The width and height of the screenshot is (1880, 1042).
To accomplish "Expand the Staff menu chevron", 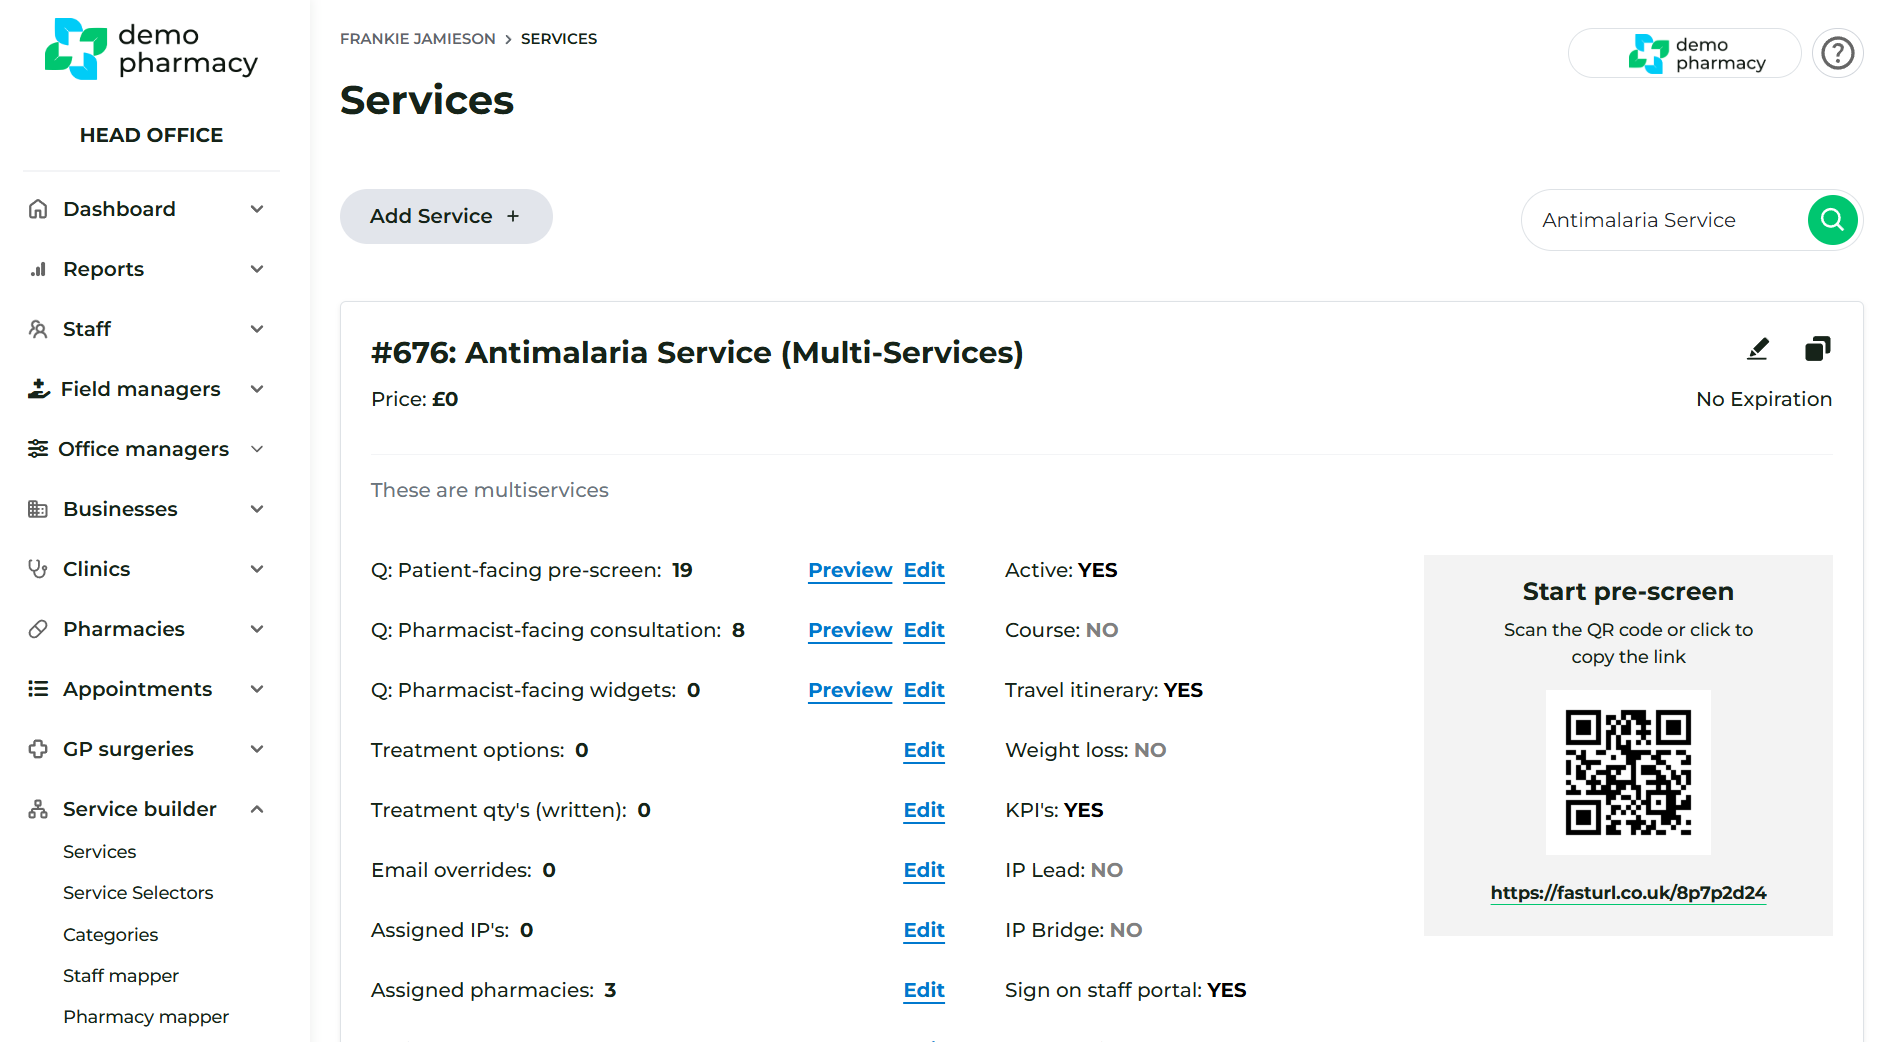I will coord(257,329).
